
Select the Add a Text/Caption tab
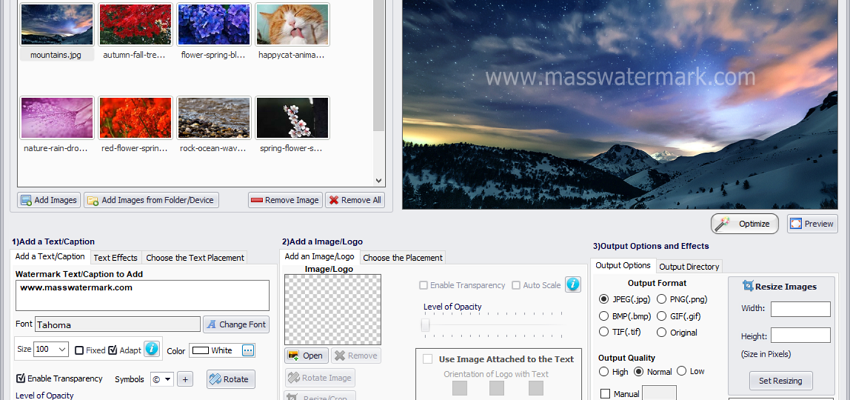pos(50,256)
